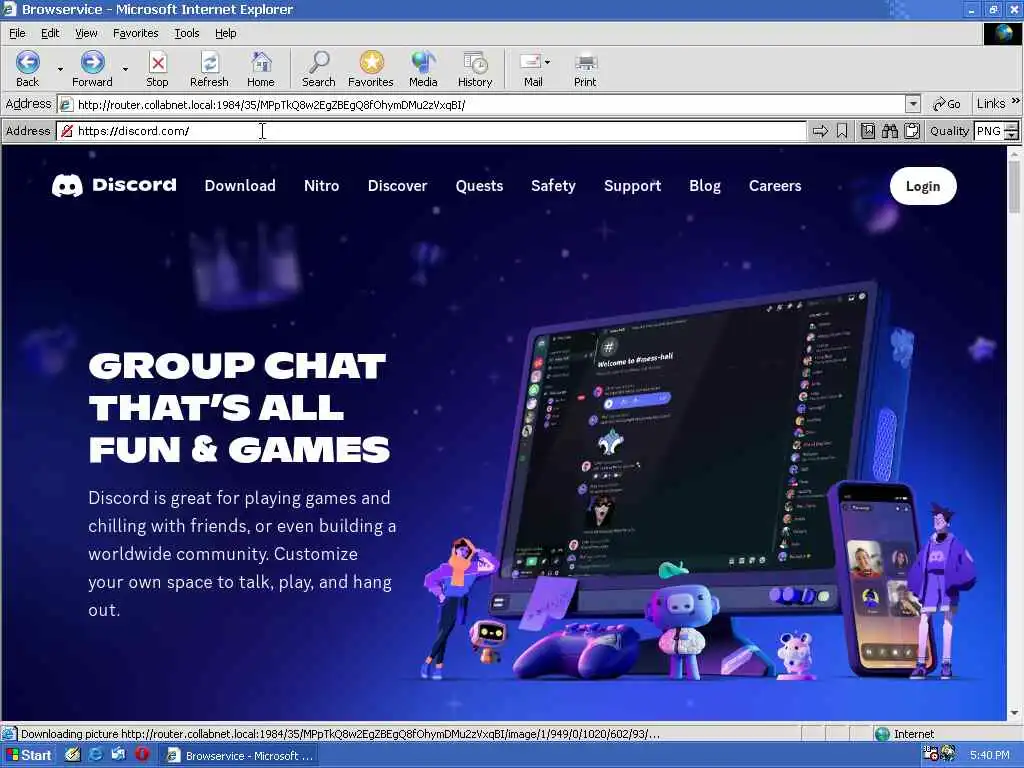Open the Home page icon
Image resolution: width=1024 pixels, height=768 pixels.
[x=261, y=69]
